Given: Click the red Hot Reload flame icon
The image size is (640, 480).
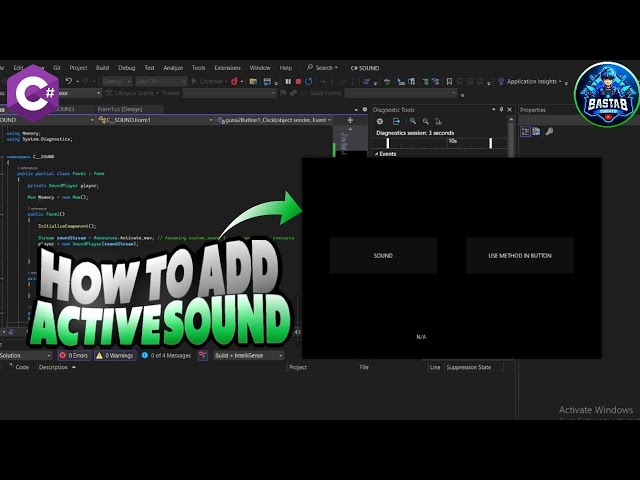Looking at the screenshot, I should point(234,82).
